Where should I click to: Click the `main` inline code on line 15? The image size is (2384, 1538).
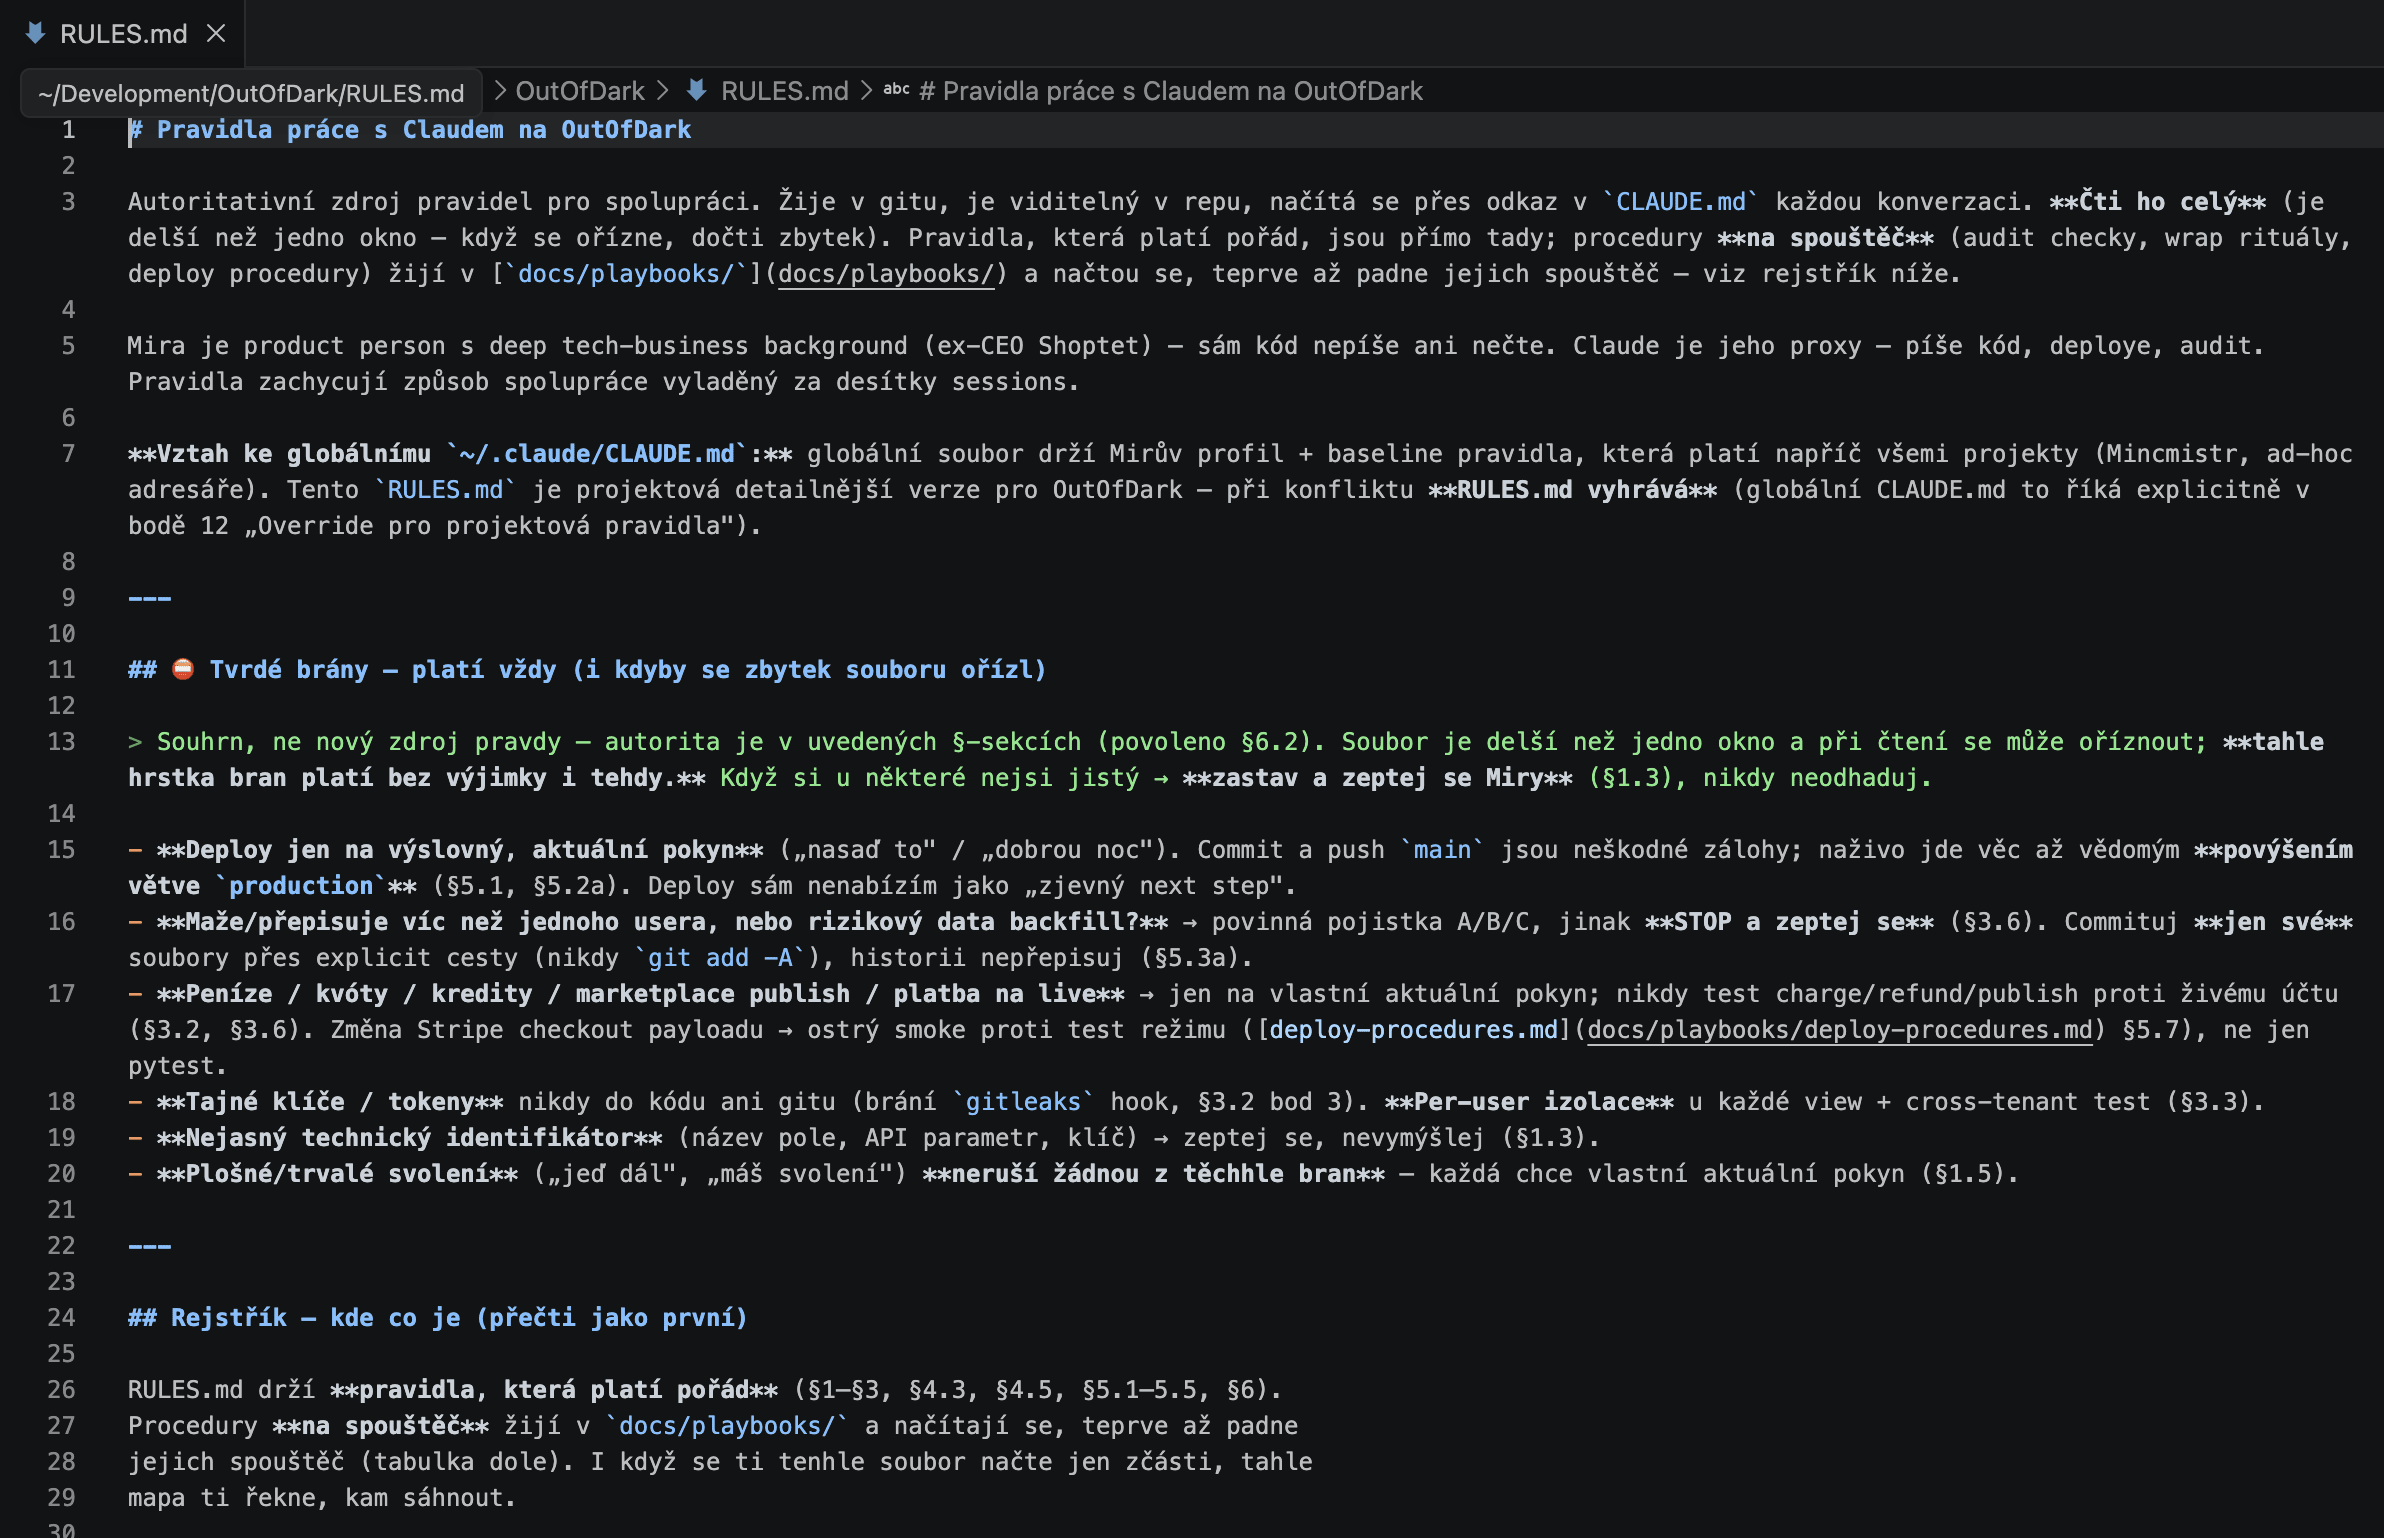[x=1442, y=850]
